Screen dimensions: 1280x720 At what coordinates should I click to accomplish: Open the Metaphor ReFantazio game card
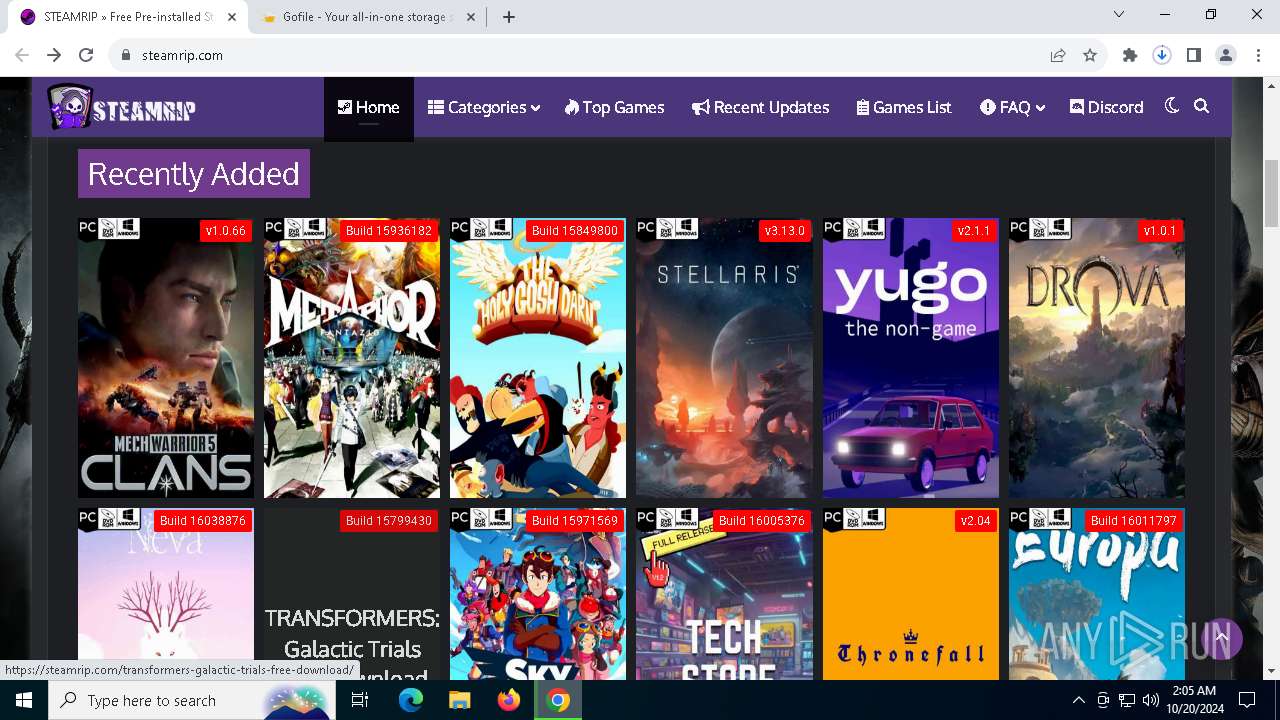(x=352, y=357)
